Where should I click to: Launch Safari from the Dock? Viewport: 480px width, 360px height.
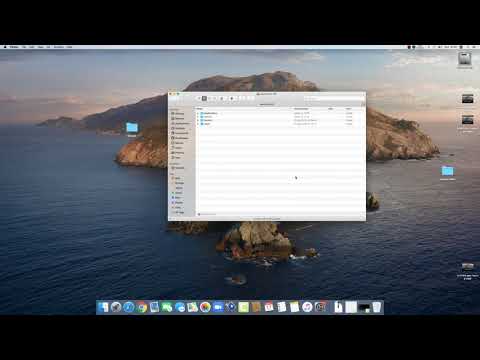(x=129, y=307)
